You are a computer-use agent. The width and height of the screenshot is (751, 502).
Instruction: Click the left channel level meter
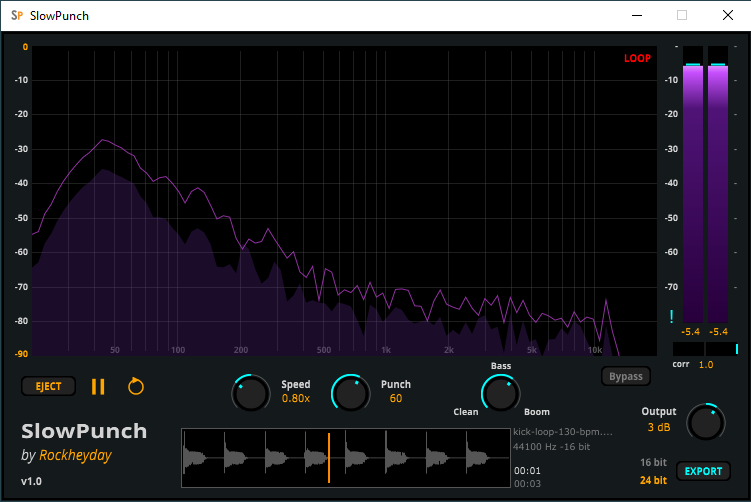coord(693,190)
